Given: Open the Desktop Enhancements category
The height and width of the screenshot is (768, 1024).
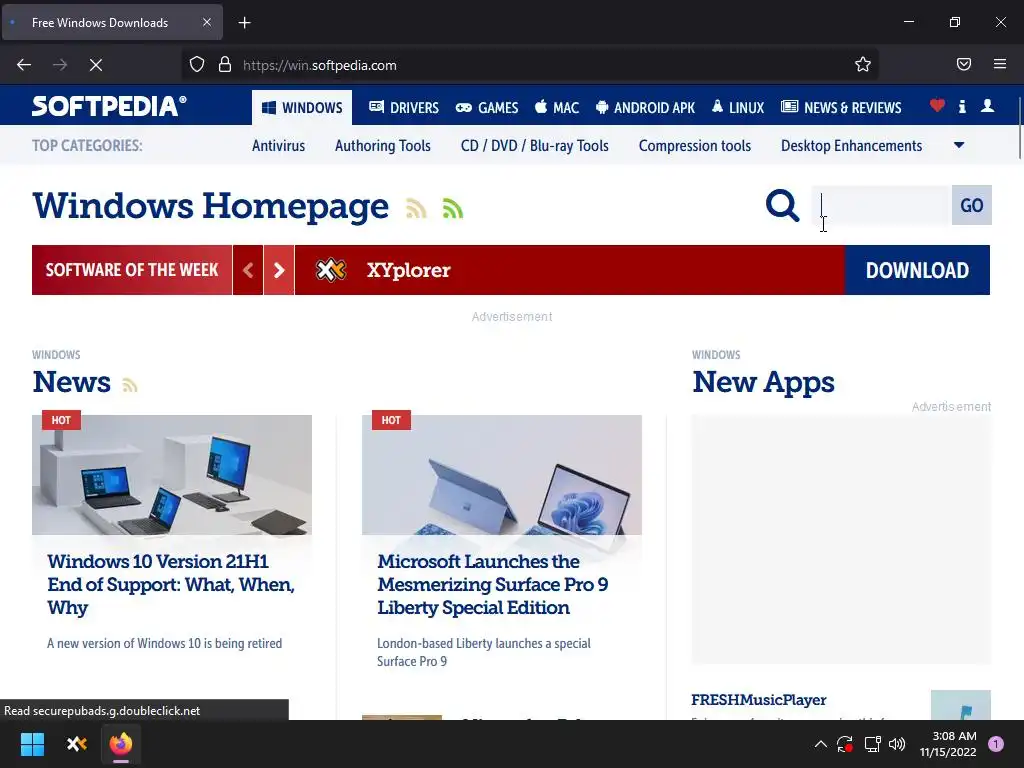Looking at the screenshot, I should [852, 146].
